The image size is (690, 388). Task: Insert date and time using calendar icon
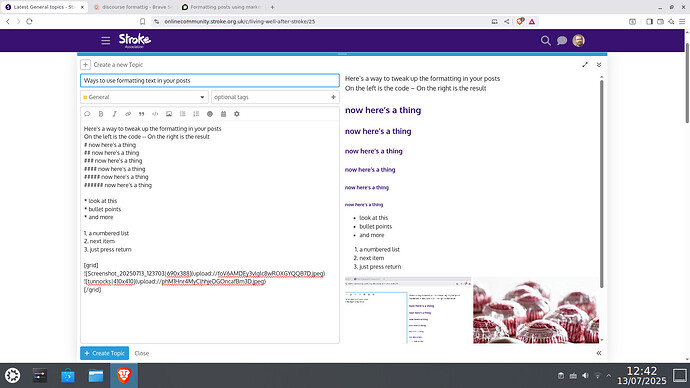click(x=224, y=114)
